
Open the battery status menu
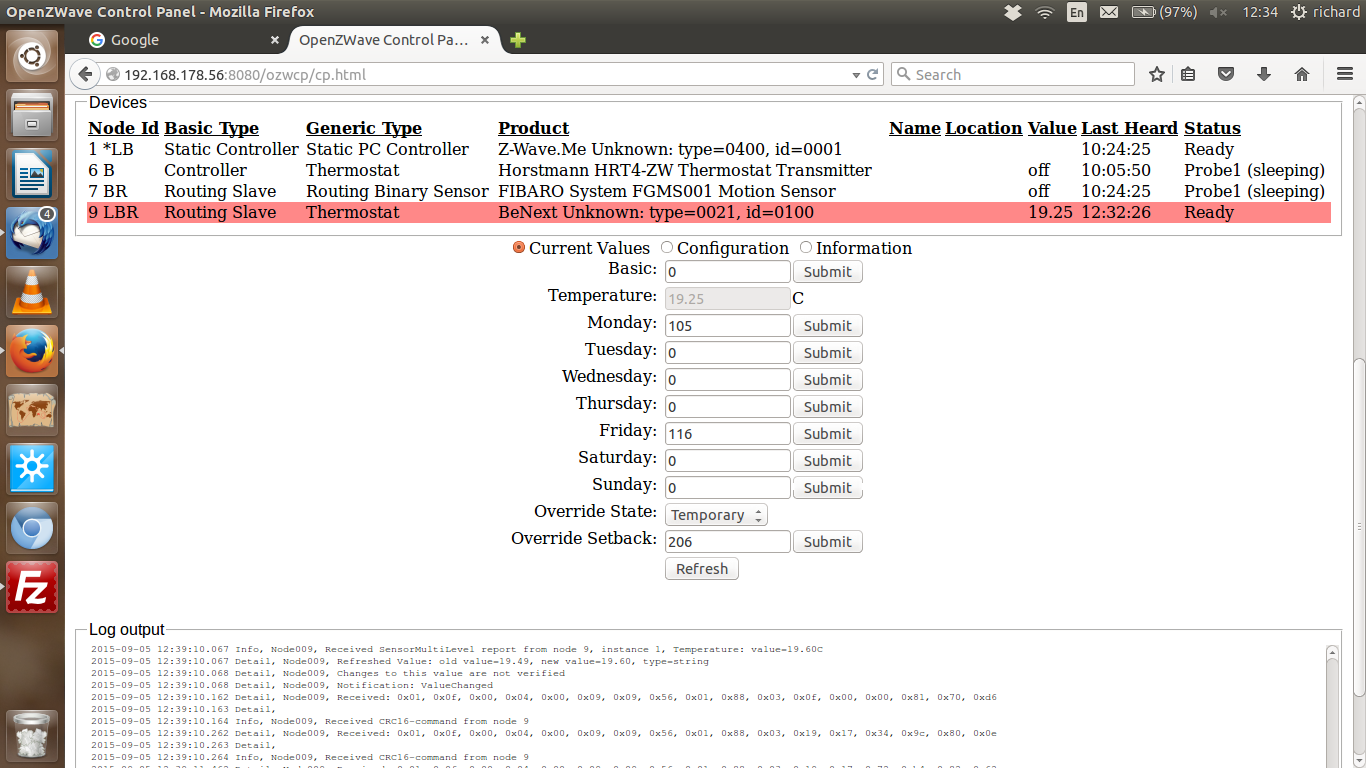click(1164, 12)
